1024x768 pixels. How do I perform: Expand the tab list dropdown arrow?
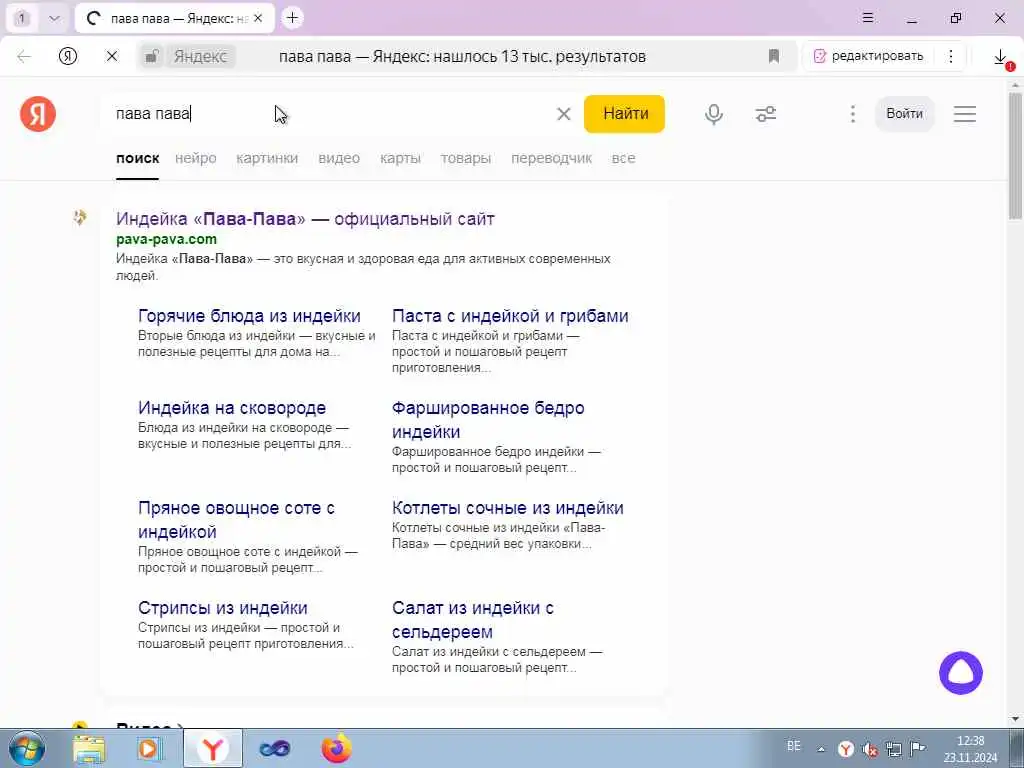coord(54,18)
